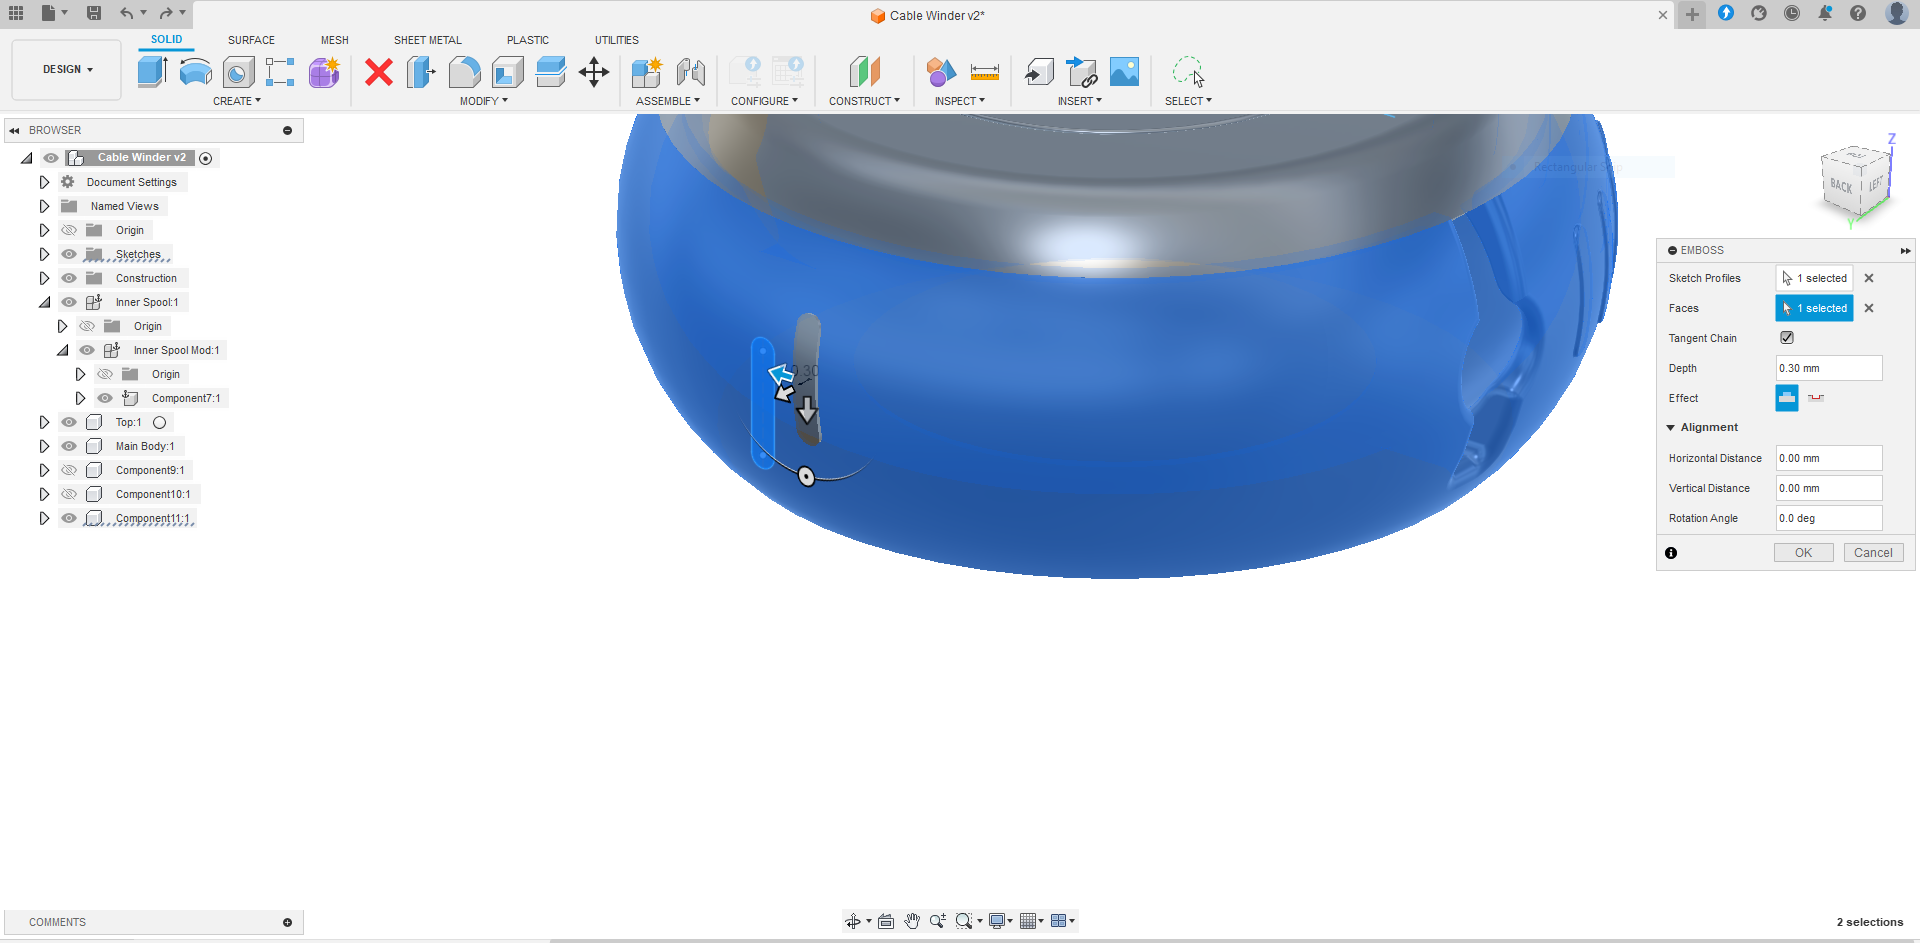Open the CREATE dropdown menu
1920x943 pixels.
[x=237, y=101]
